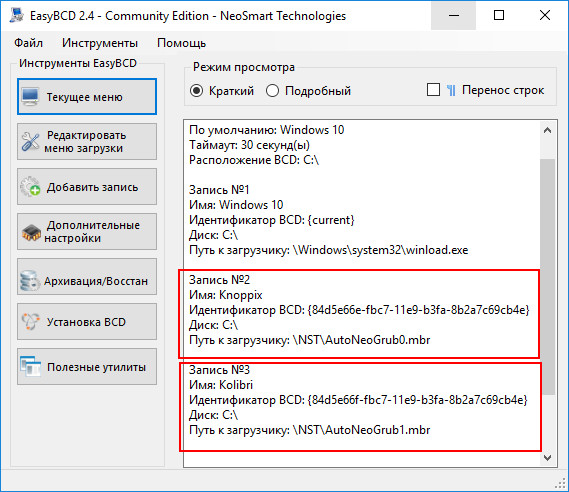569x492 pixels.
Task: Click the vertical scrollbar thumb in entries pane
Action: click(548, 276)
